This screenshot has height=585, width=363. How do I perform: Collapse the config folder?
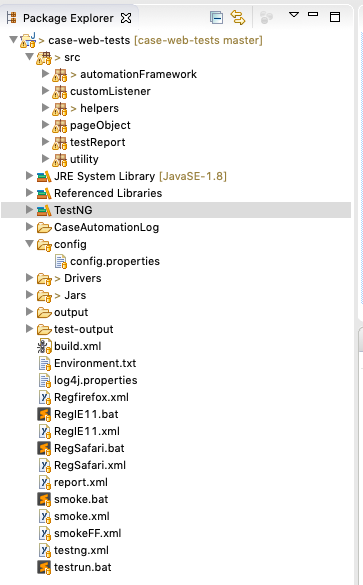(x=29, y=244)
